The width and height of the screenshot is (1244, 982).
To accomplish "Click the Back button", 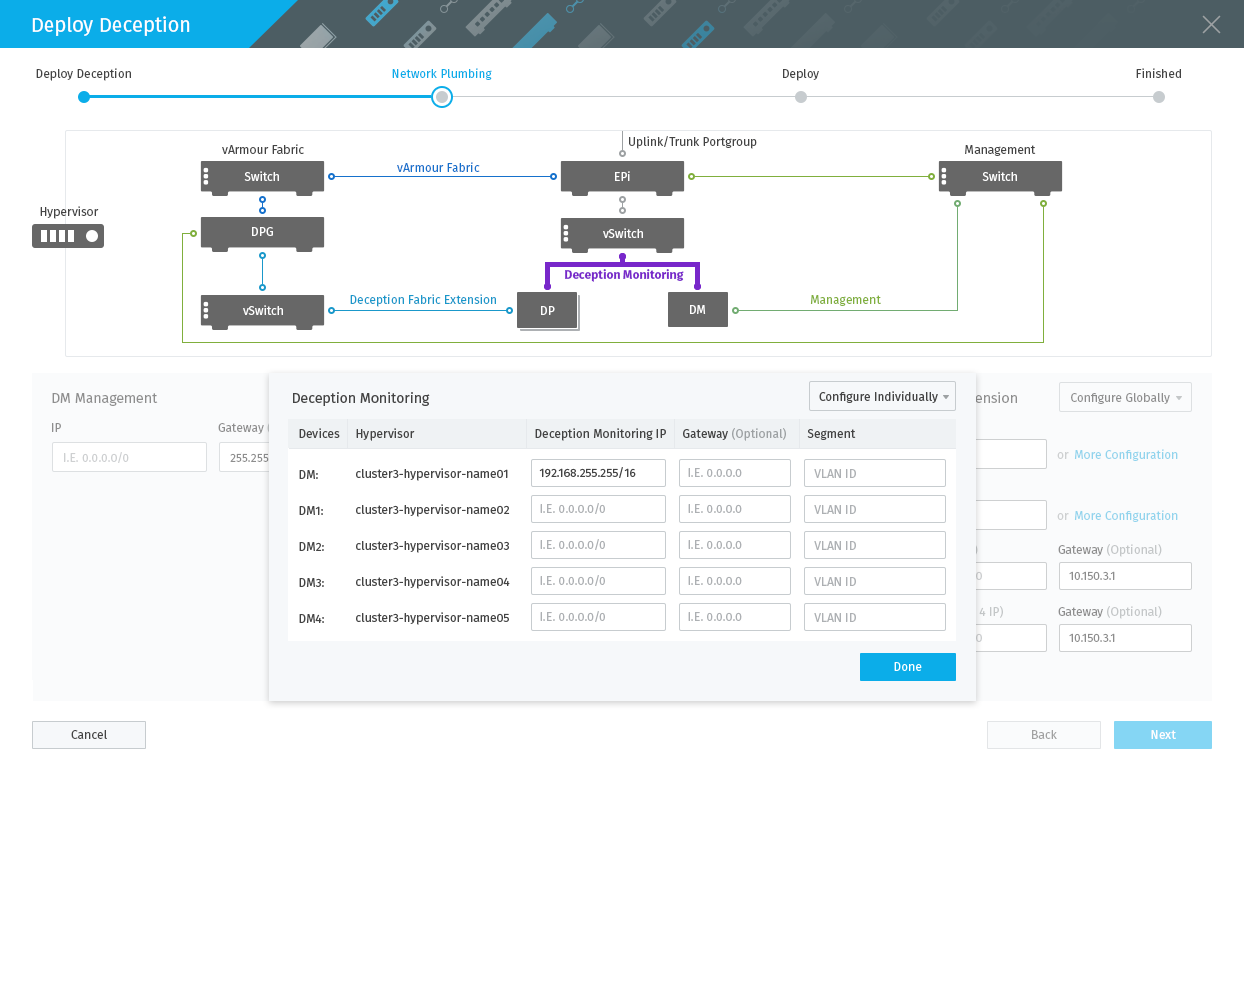I will (x=1044, y=735).
